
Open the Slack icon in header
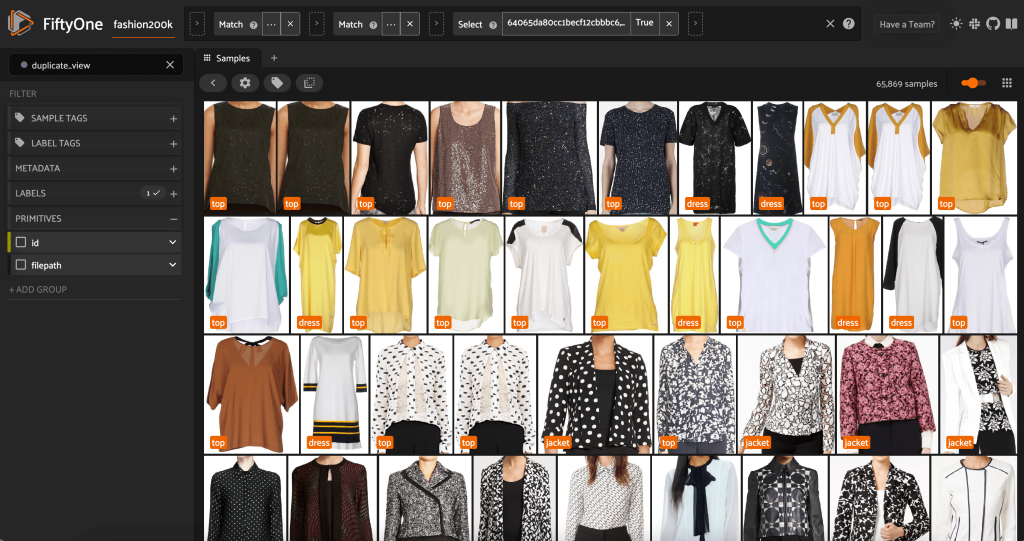(x=975, y=23)
